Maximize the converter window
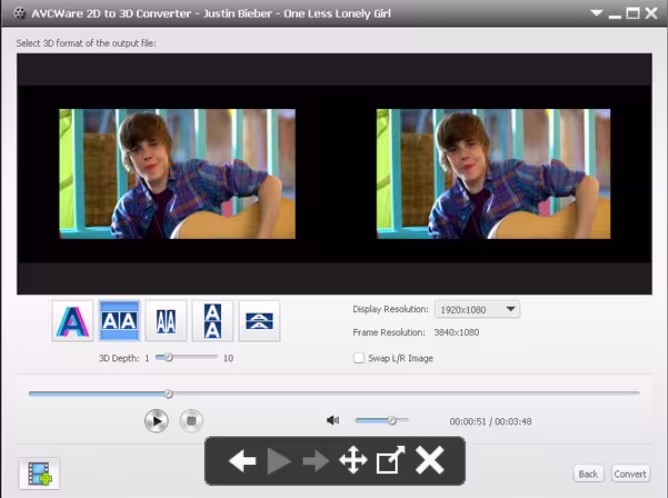The image size is (668, 498). pos(633,13)
